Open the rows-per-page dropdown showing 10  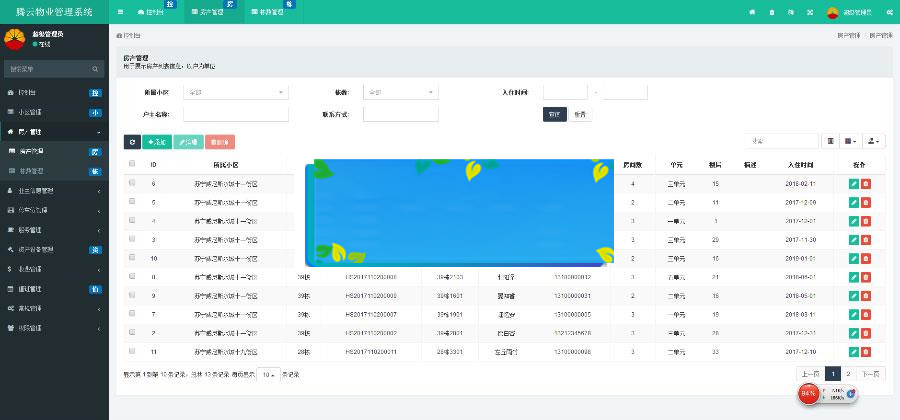tap(268, 374)
